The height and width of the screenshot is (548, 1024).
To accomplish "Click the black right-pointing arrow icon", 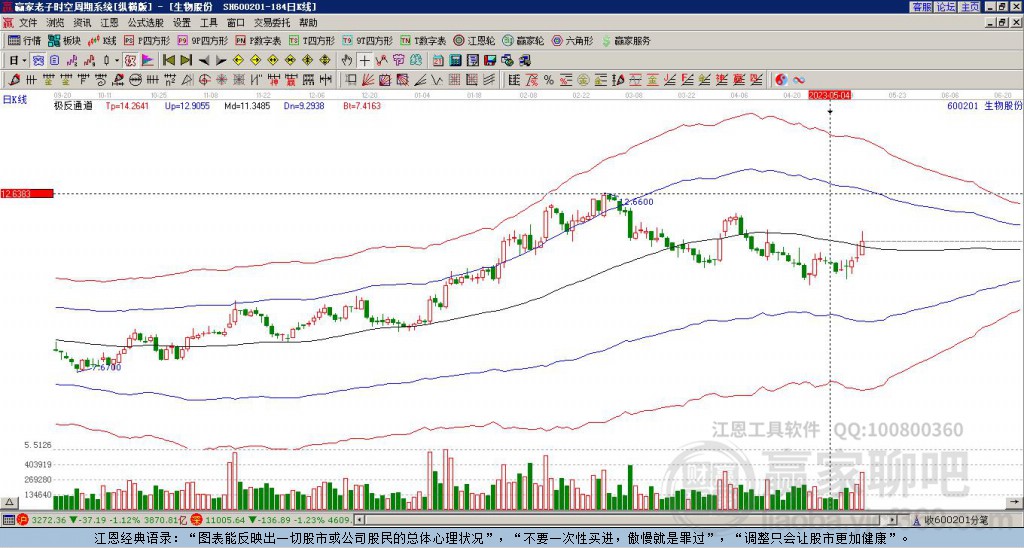I will pyautogui.click(x=221, y=61).
